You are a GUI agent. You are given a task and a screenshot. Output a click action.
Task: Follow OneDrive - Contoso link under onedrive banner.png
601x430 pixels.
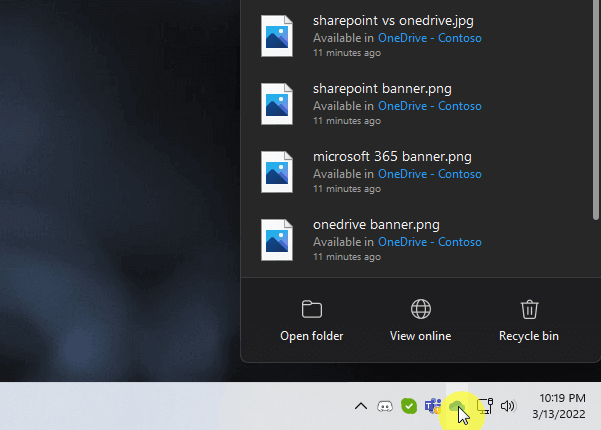point(430,242)
